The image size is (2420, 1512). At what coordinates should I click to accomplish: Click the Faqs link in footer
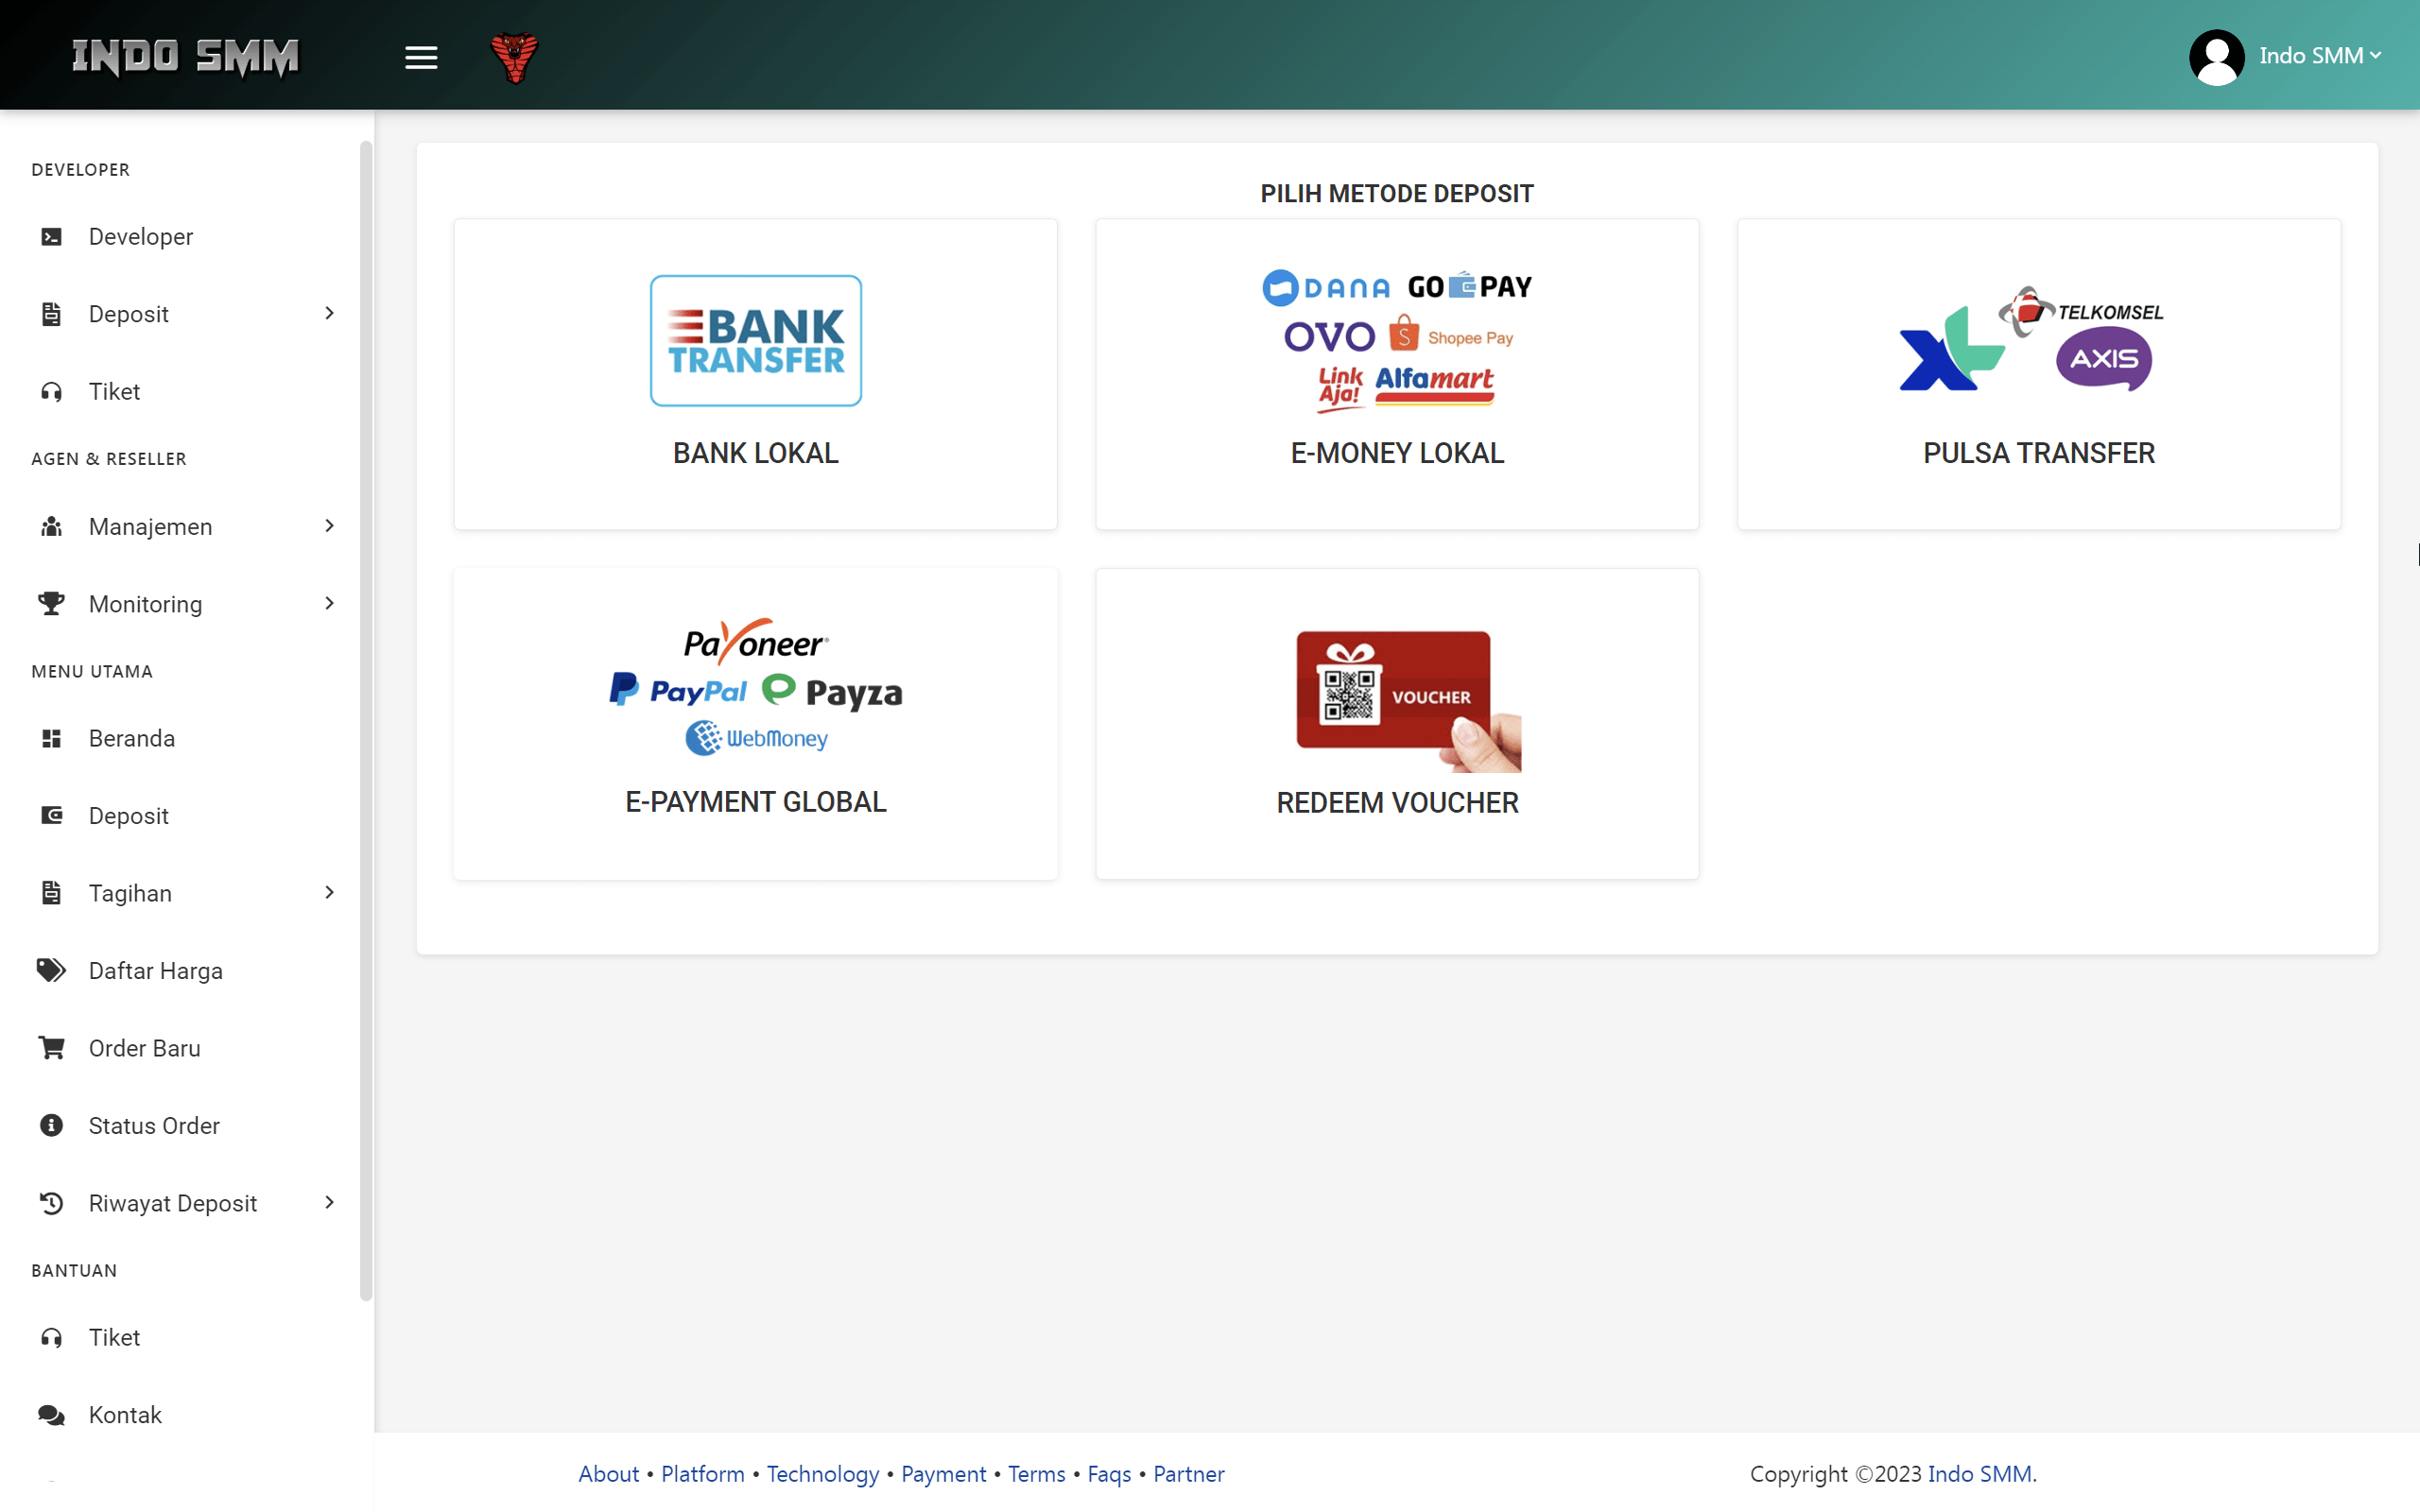pyautogui.click(x=1108, y=1474)
